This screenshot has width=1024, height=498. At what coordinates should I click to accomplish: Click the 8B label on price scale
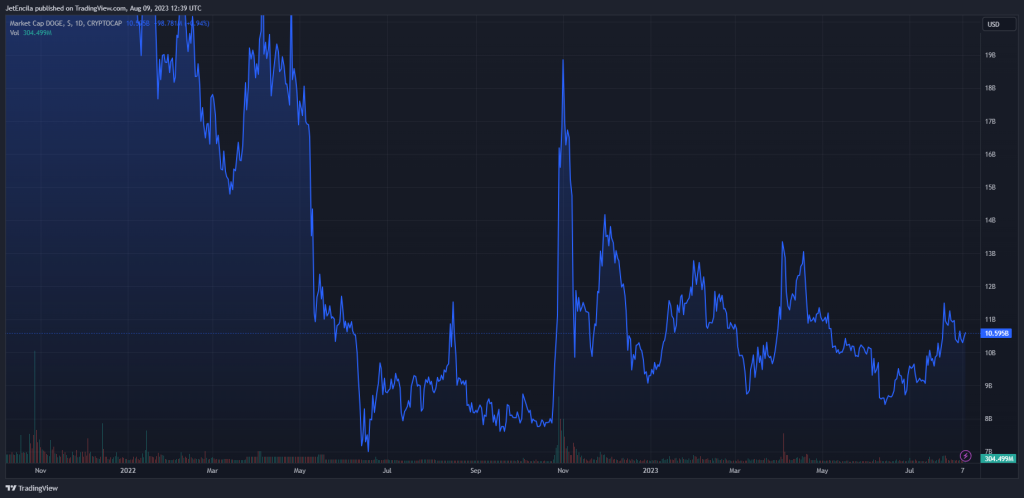990,418
